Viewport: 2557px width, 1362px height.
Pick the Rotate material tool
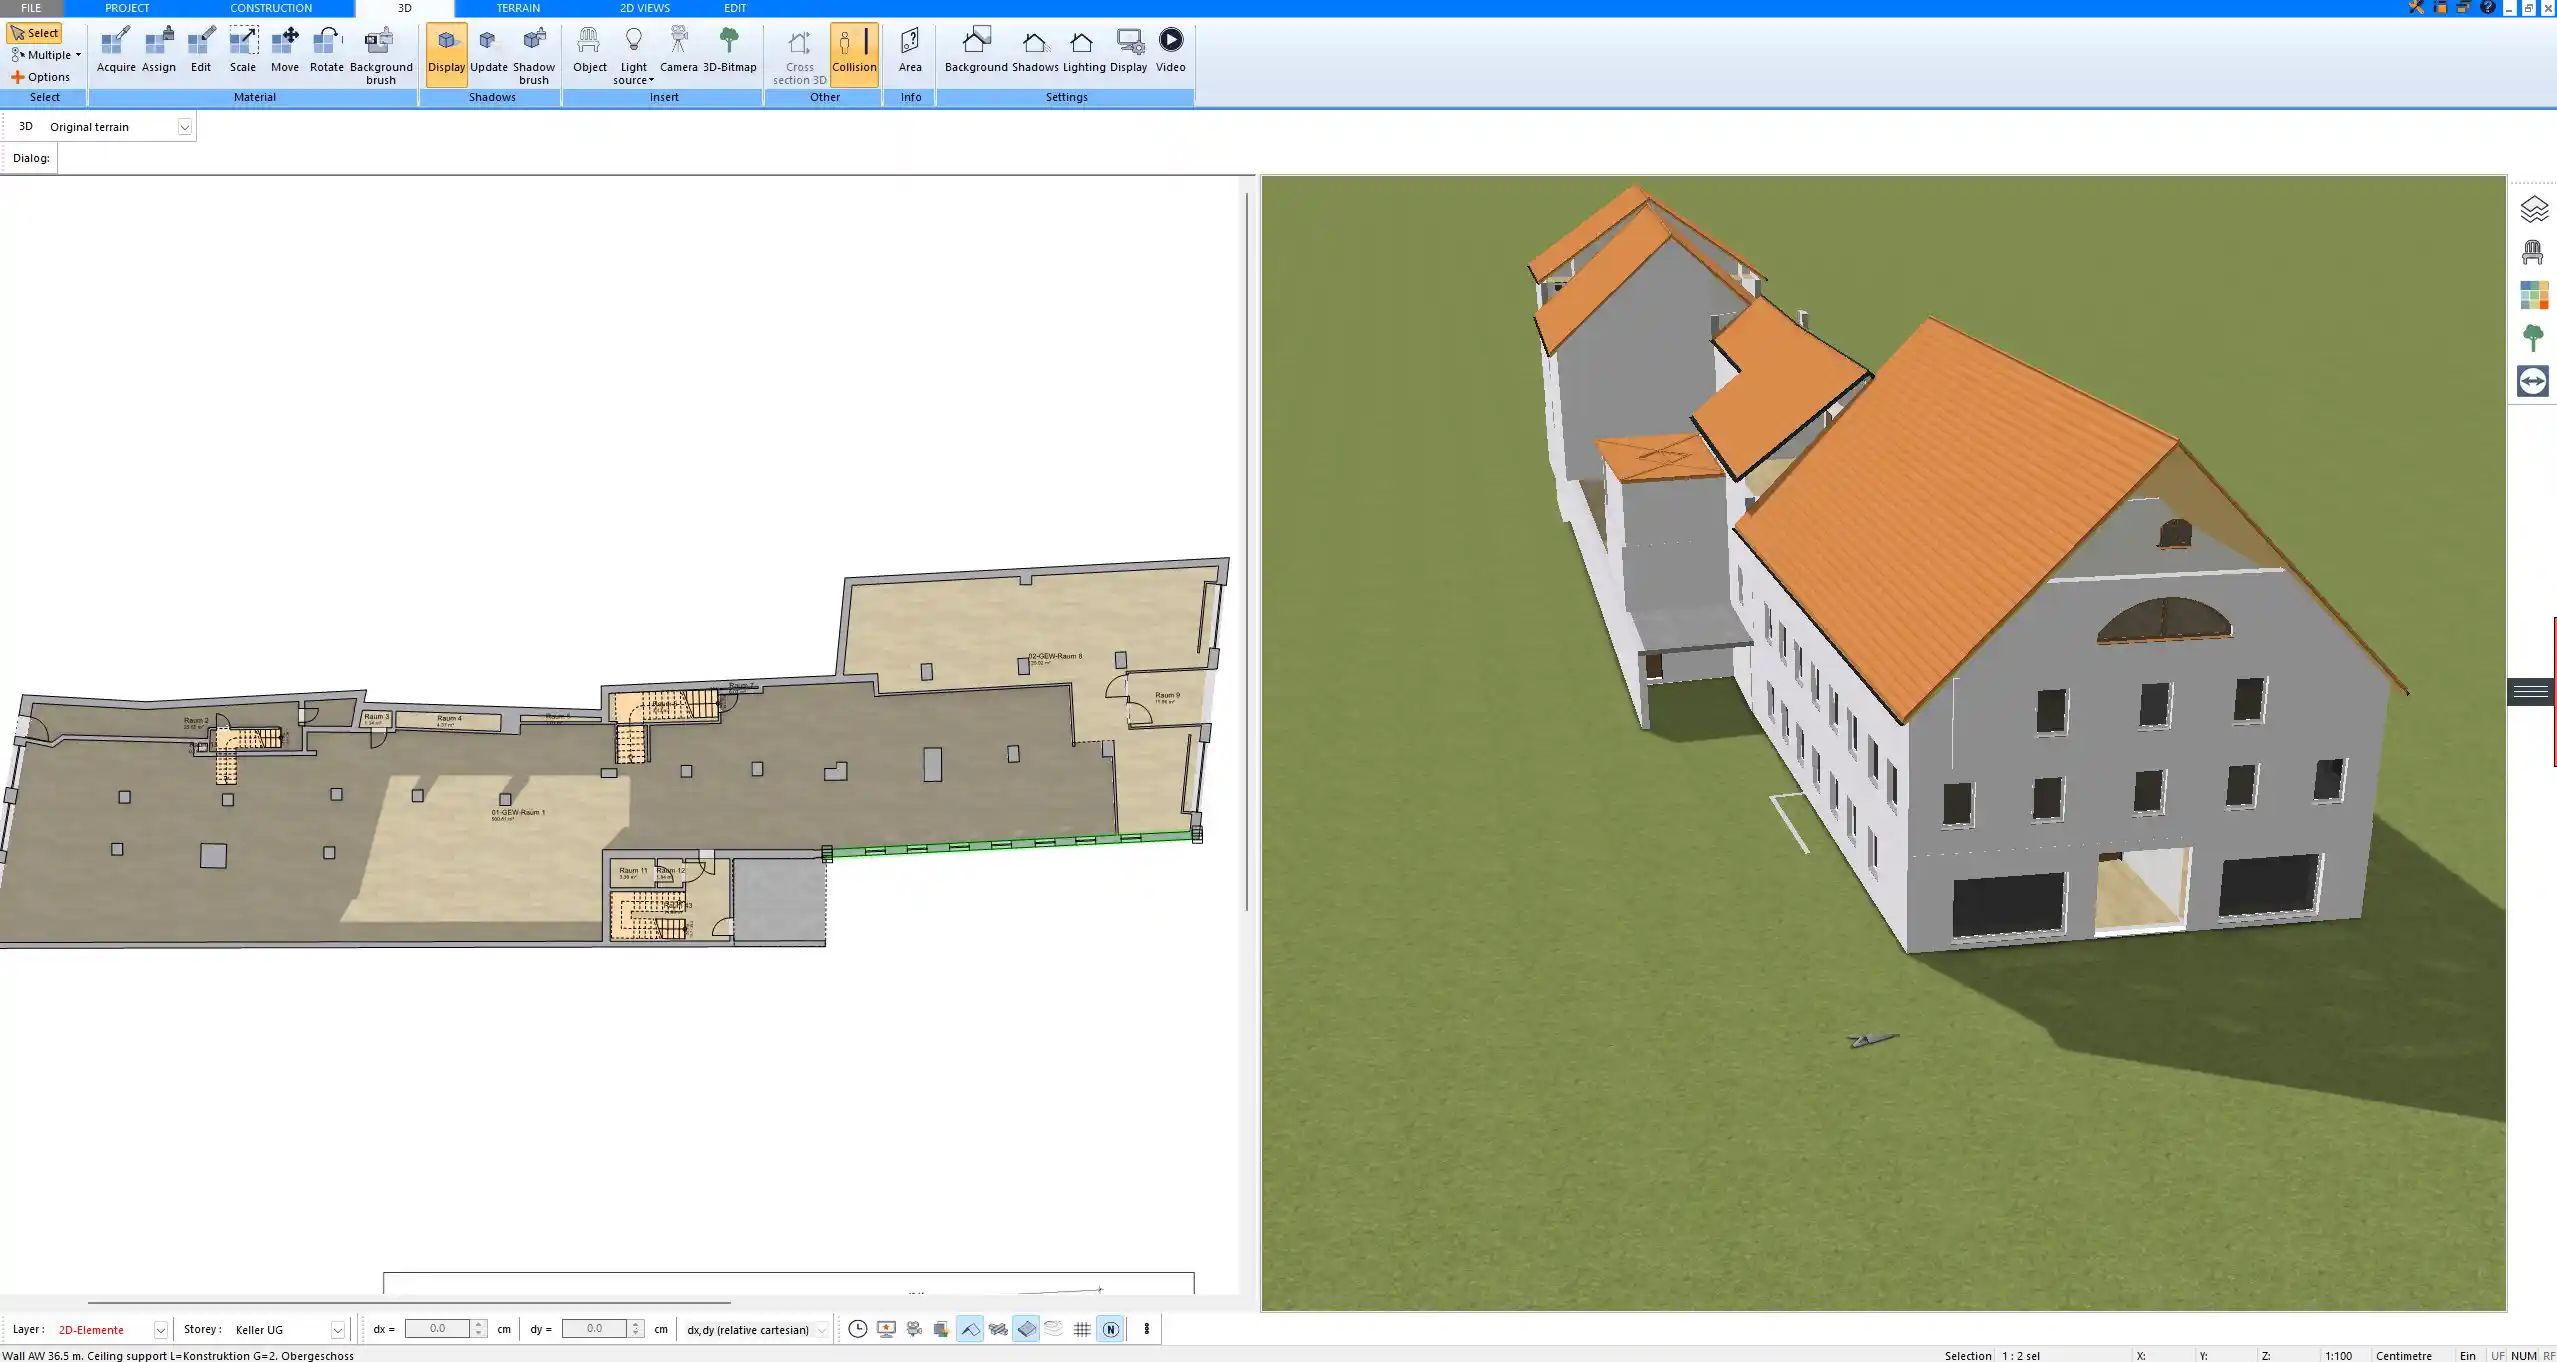coord(327,50)
